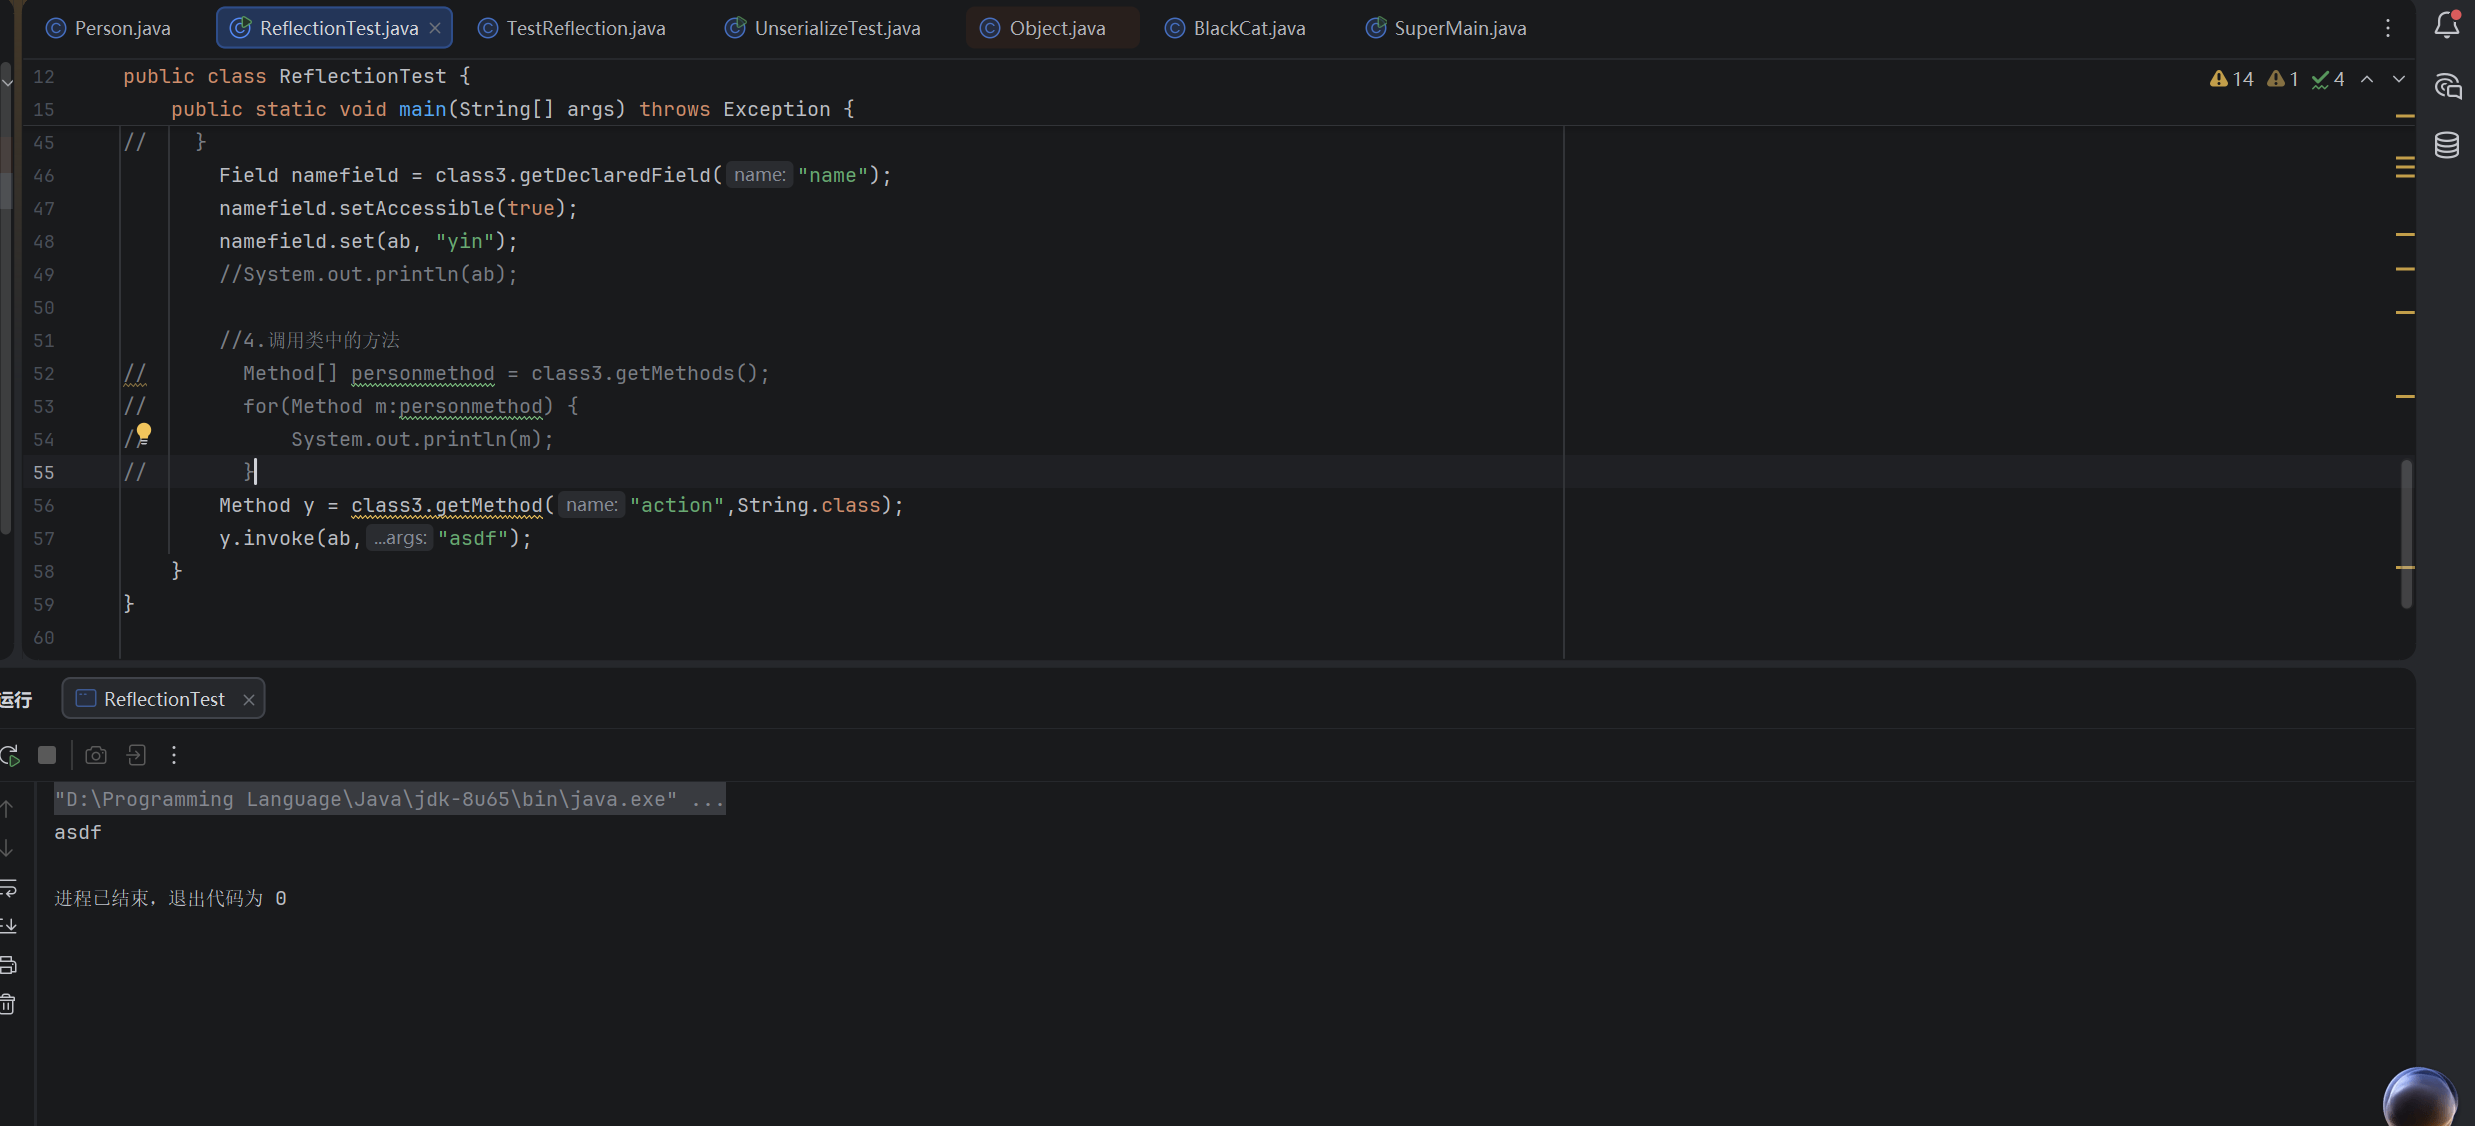
Task: Jump to previous highlighted error arrow
Action: coord(2367,79)
